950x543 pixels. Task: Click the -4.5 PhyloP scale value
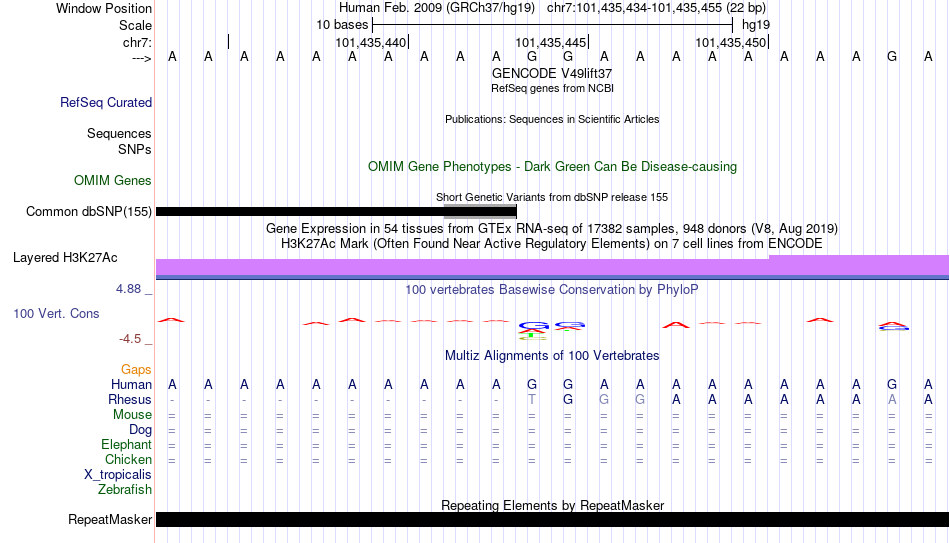pyautogui.click(x=130, y=339)
